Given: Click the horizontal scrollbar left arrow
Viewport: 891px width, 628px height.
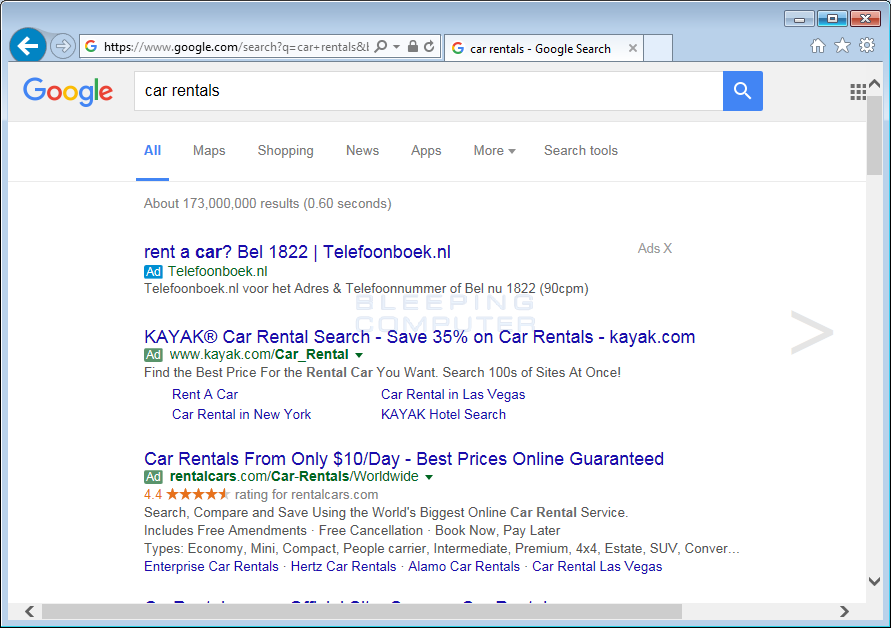Looking at the screenshot, I should pyautogui.click(x=30, y=612).
